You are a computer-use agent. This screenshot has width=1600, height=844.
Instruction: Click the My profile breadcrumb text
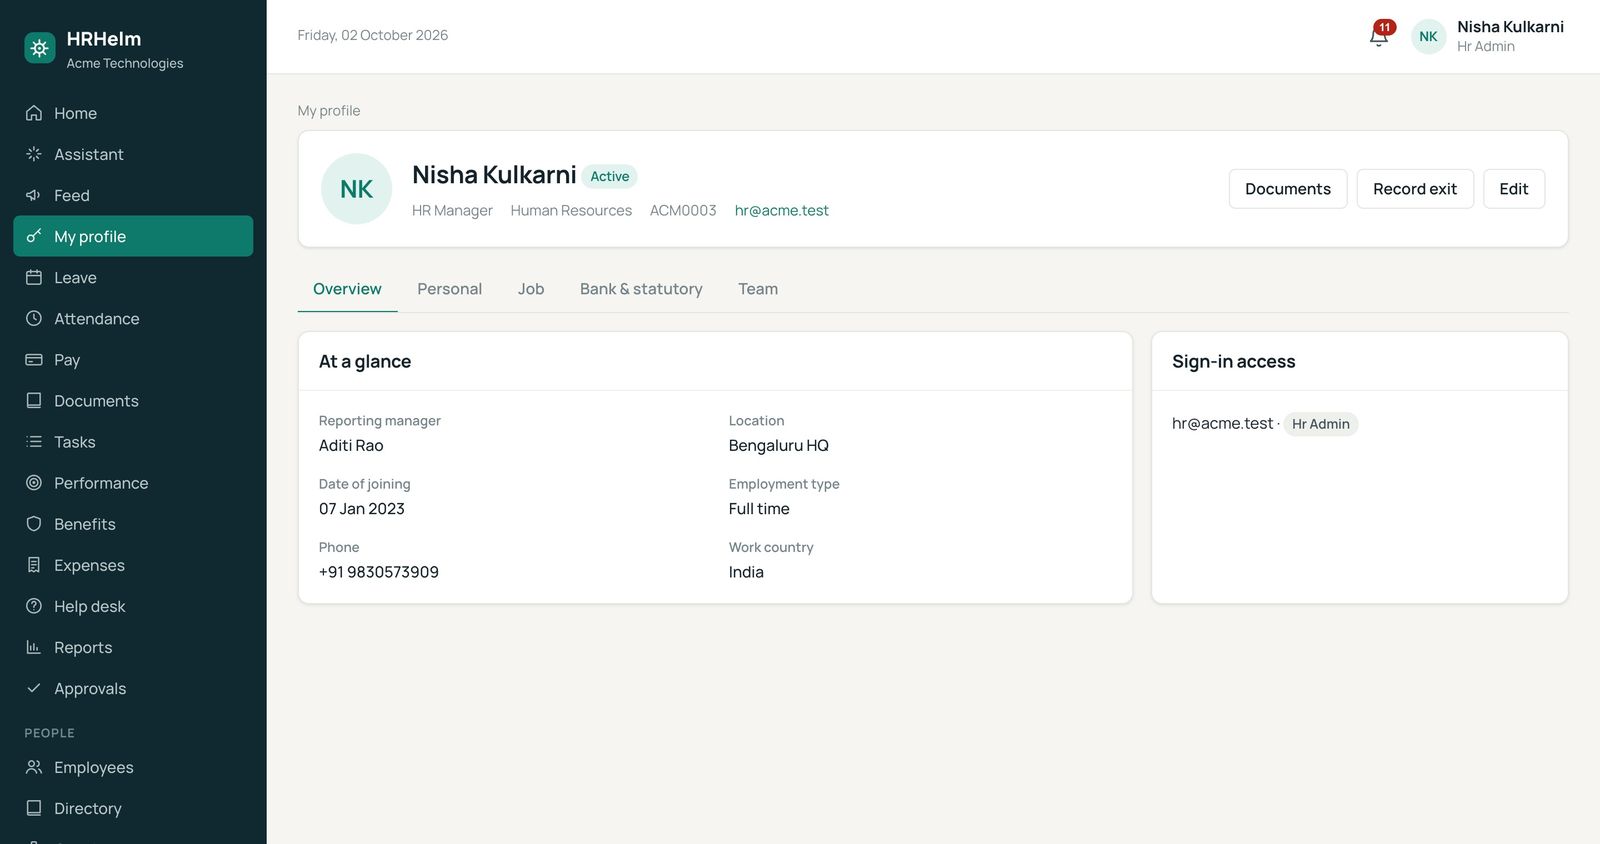[329, 111]
